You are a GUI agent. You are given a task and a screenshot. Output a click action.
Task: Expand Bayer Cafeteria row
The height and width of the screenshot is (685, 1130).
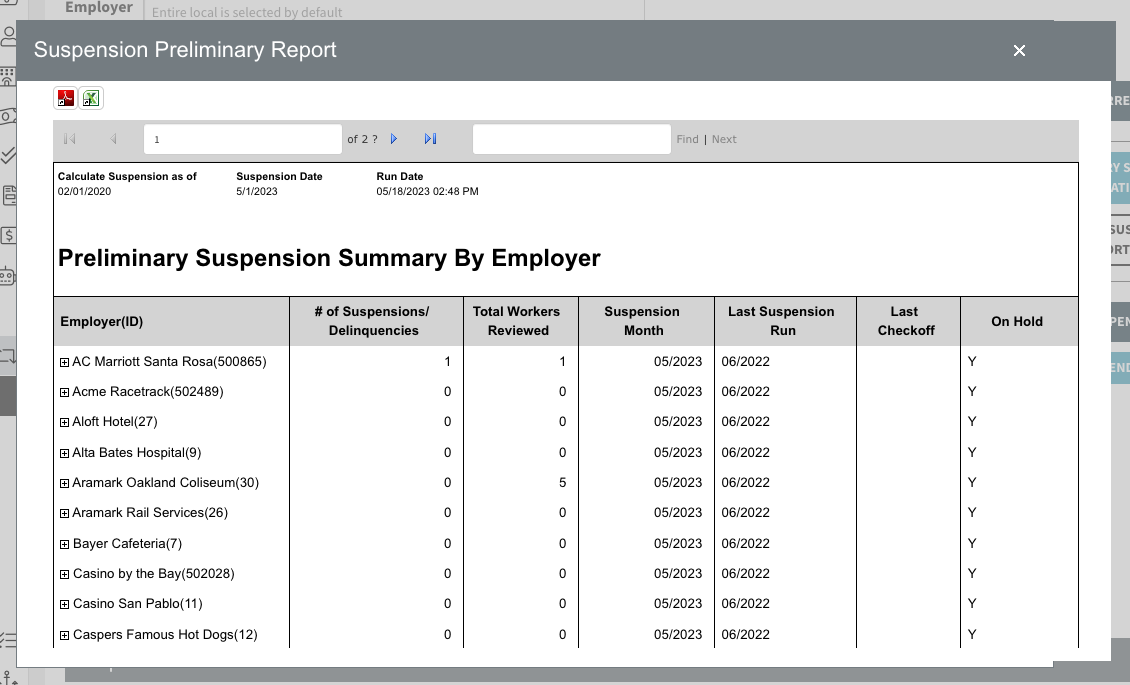(x=64, y=545)
